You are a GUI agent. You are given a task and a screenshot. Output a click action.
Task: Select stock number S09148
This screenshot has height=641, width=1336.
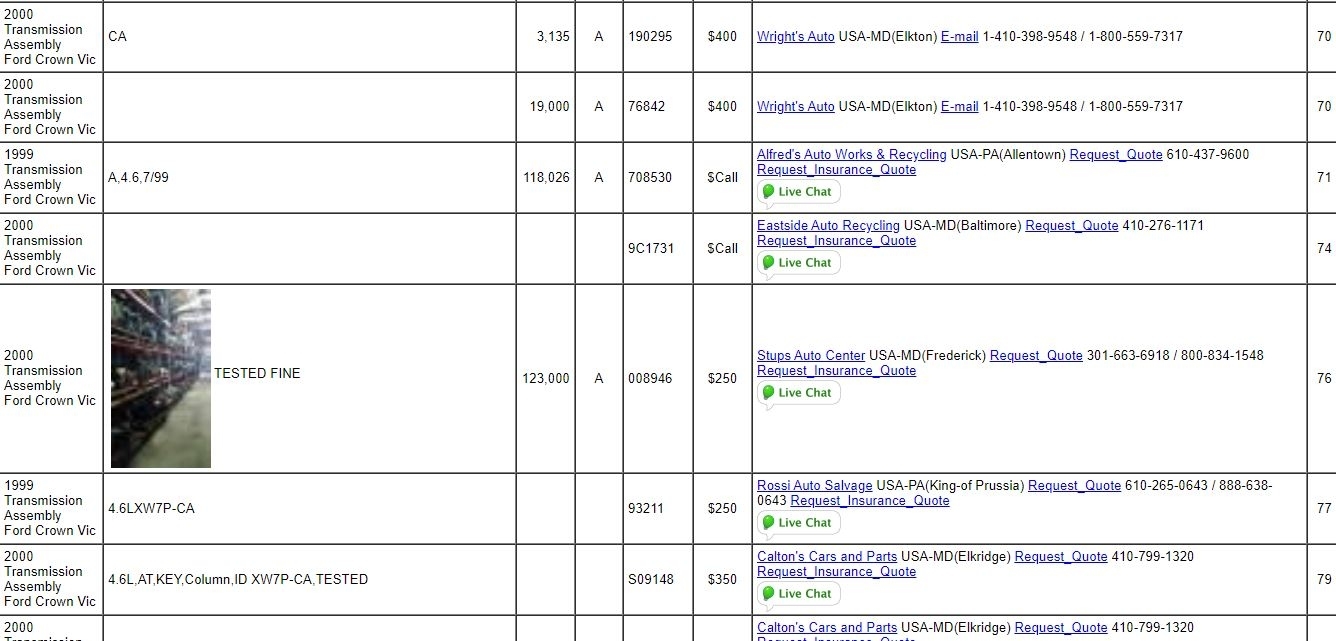[651, 579]
